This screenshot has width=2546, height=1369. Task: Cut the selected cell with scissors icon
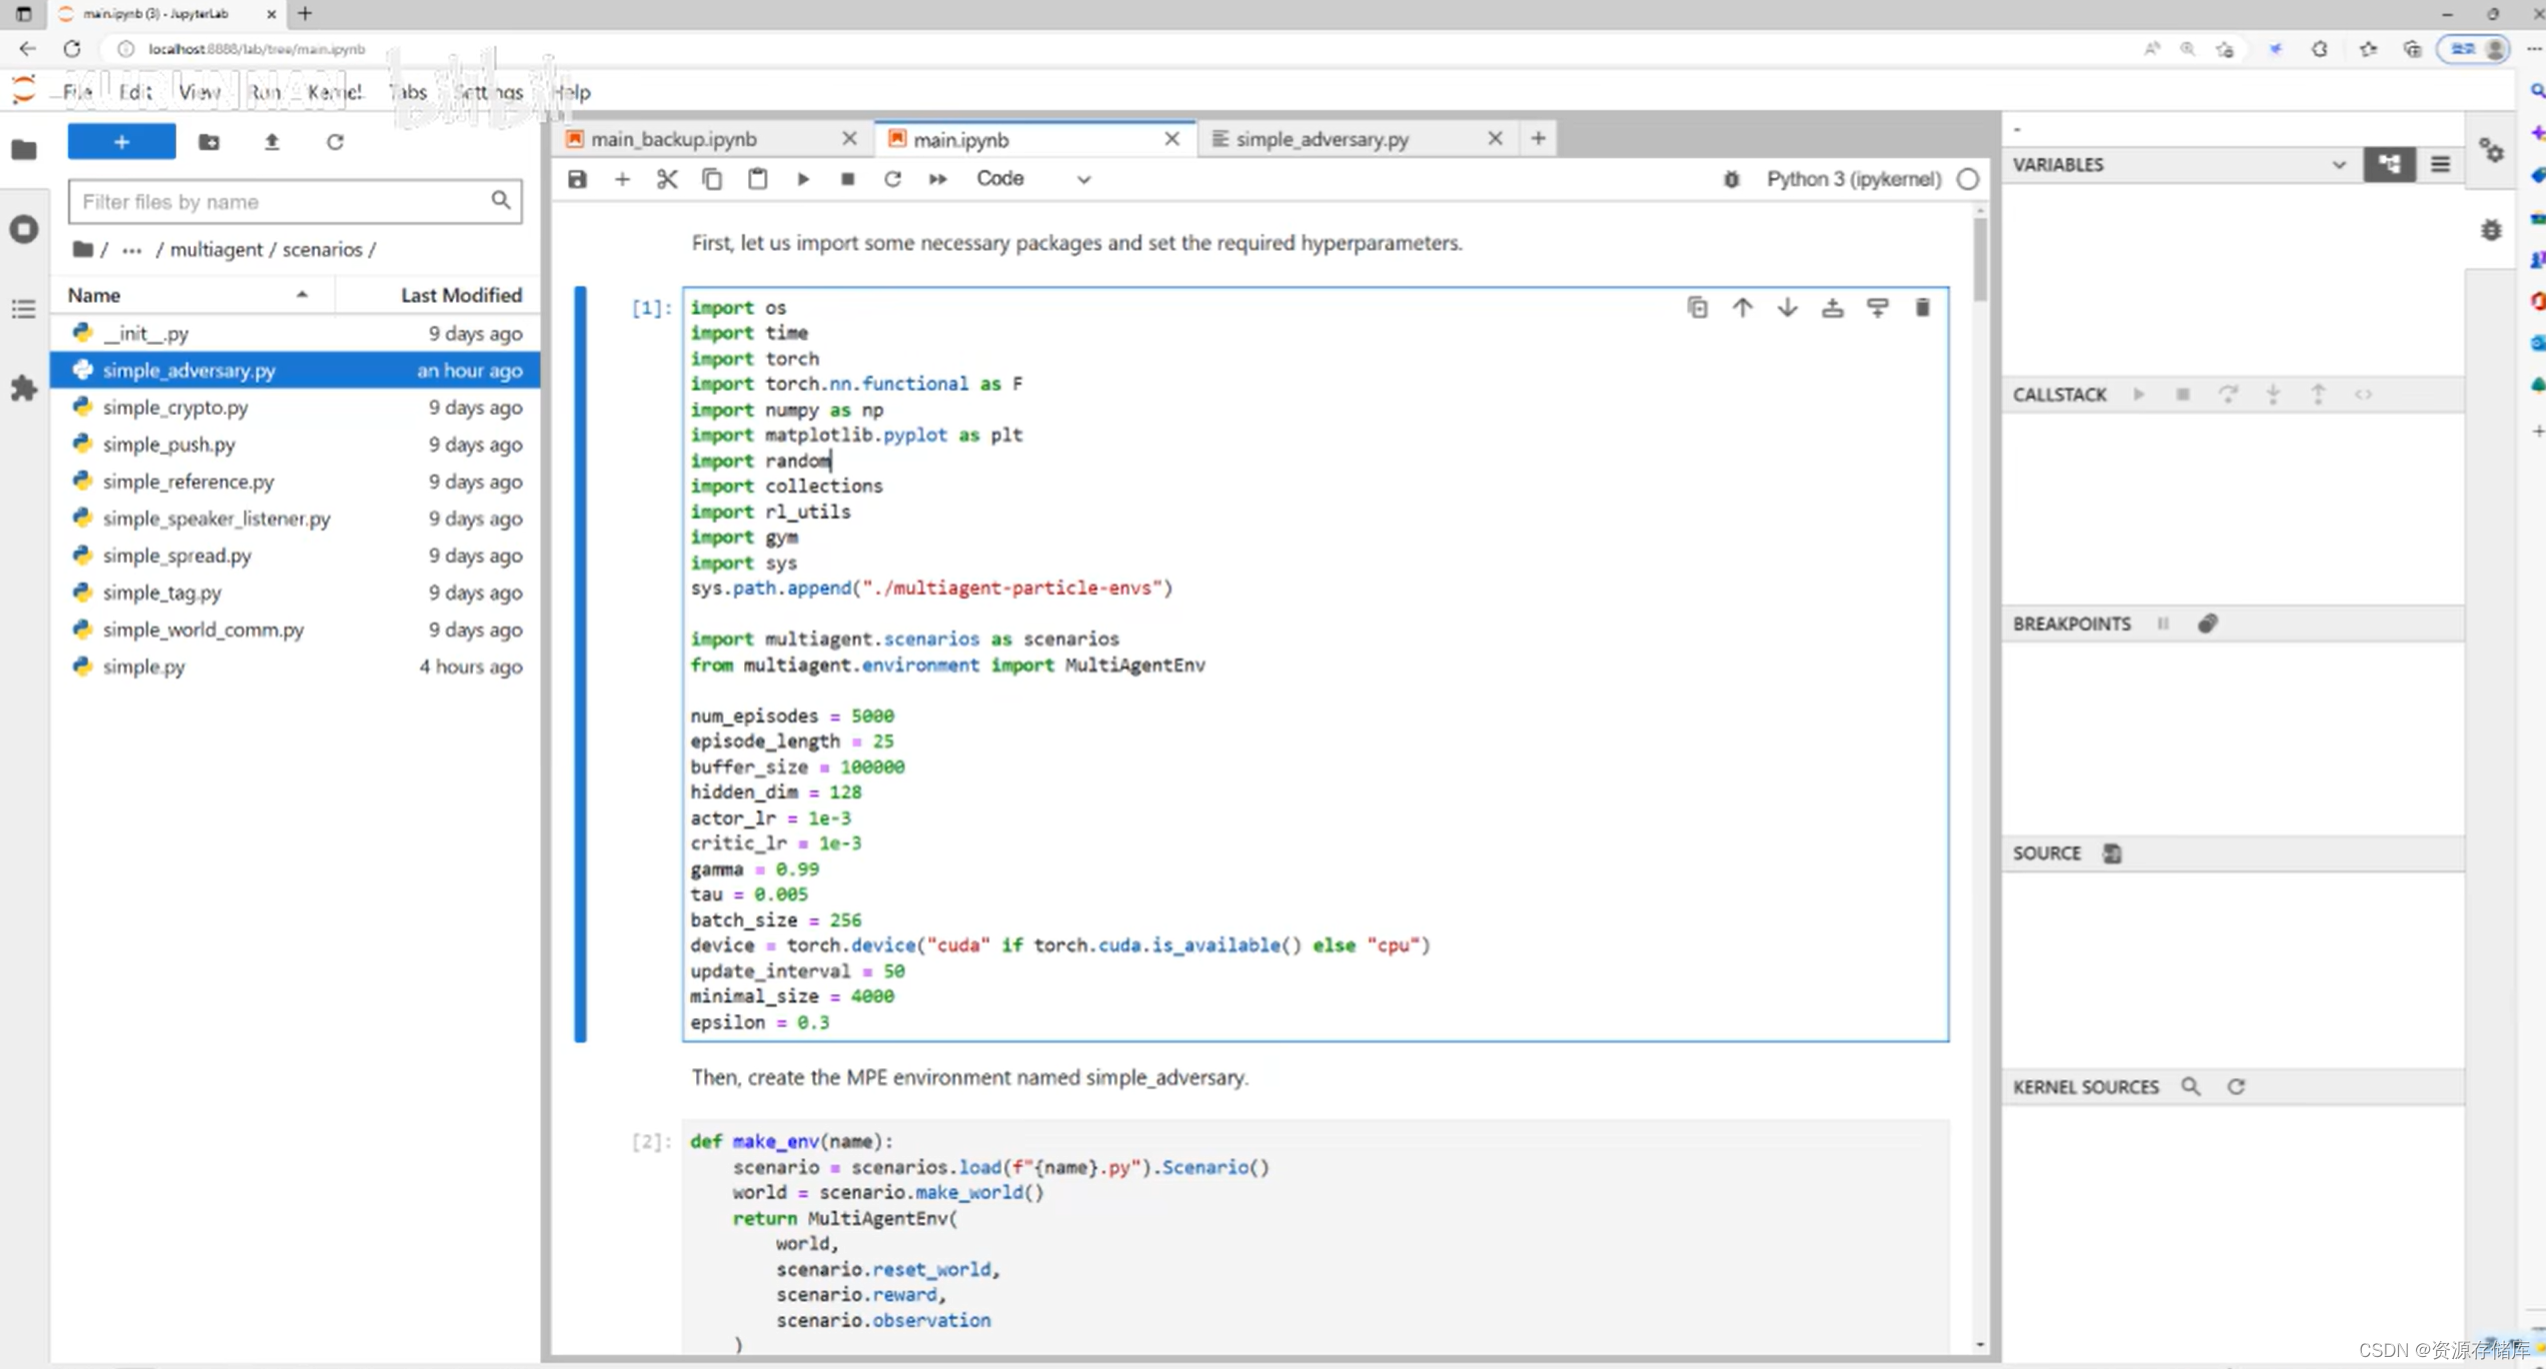(667, 179)
